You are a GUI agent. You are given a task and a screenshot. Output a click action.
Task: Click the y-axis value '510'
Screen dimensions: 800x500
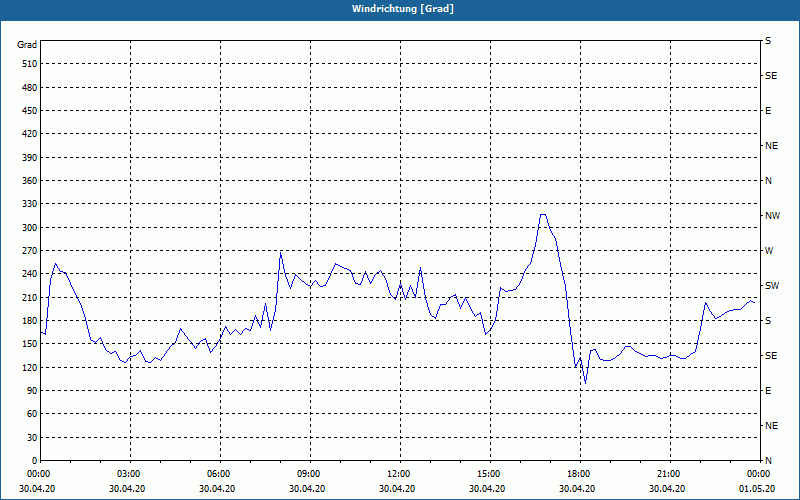[x=30, y=64]
